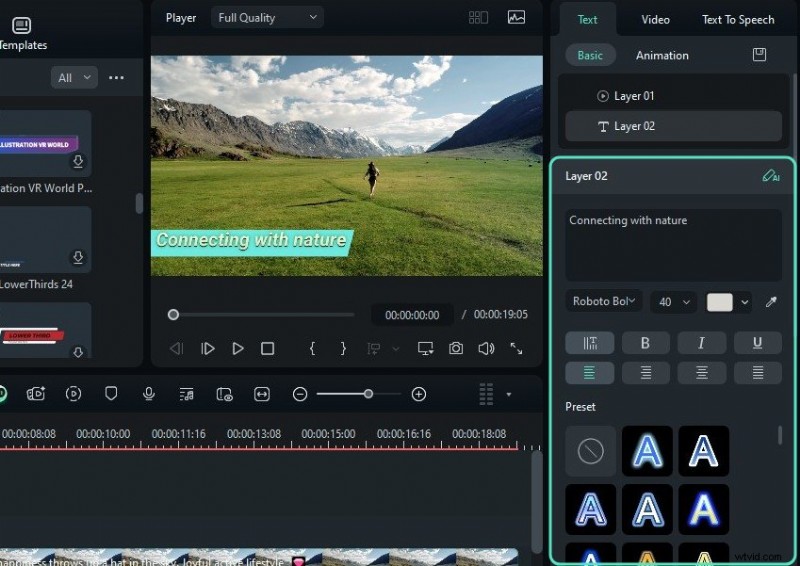This screenshot has height=566, width=800.
Task: Zoom in the timeline with plus icon
Action: (419, 394)
